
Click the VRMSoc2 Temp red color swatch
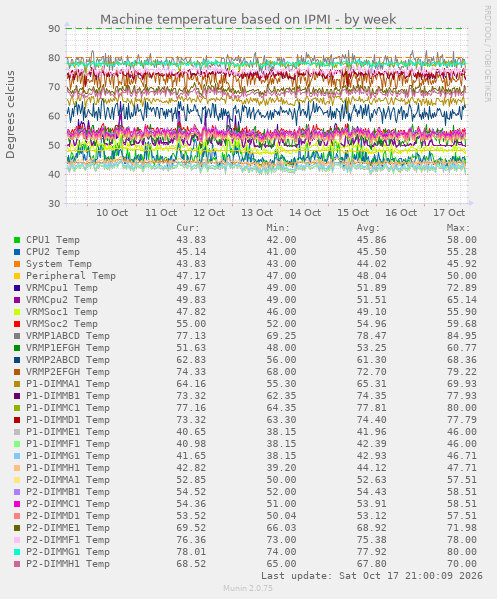(x=17, y=324)
